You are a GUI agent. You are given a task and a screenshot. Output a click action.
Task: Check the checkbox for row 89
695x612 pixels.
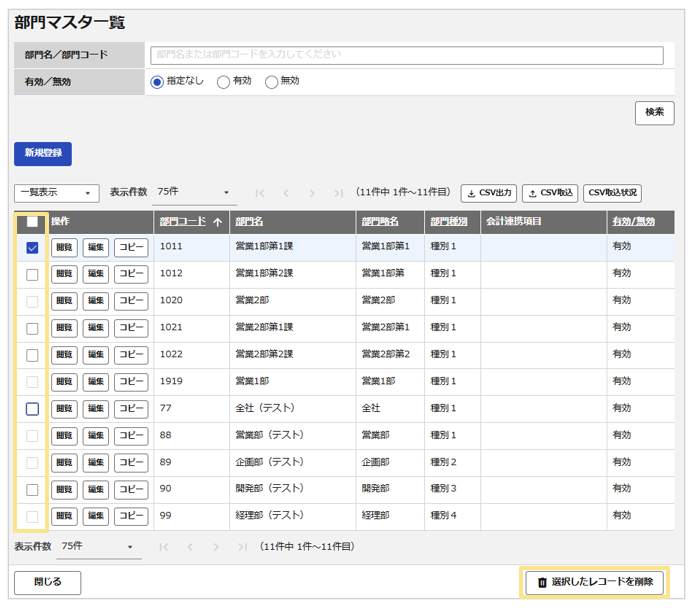32,463
